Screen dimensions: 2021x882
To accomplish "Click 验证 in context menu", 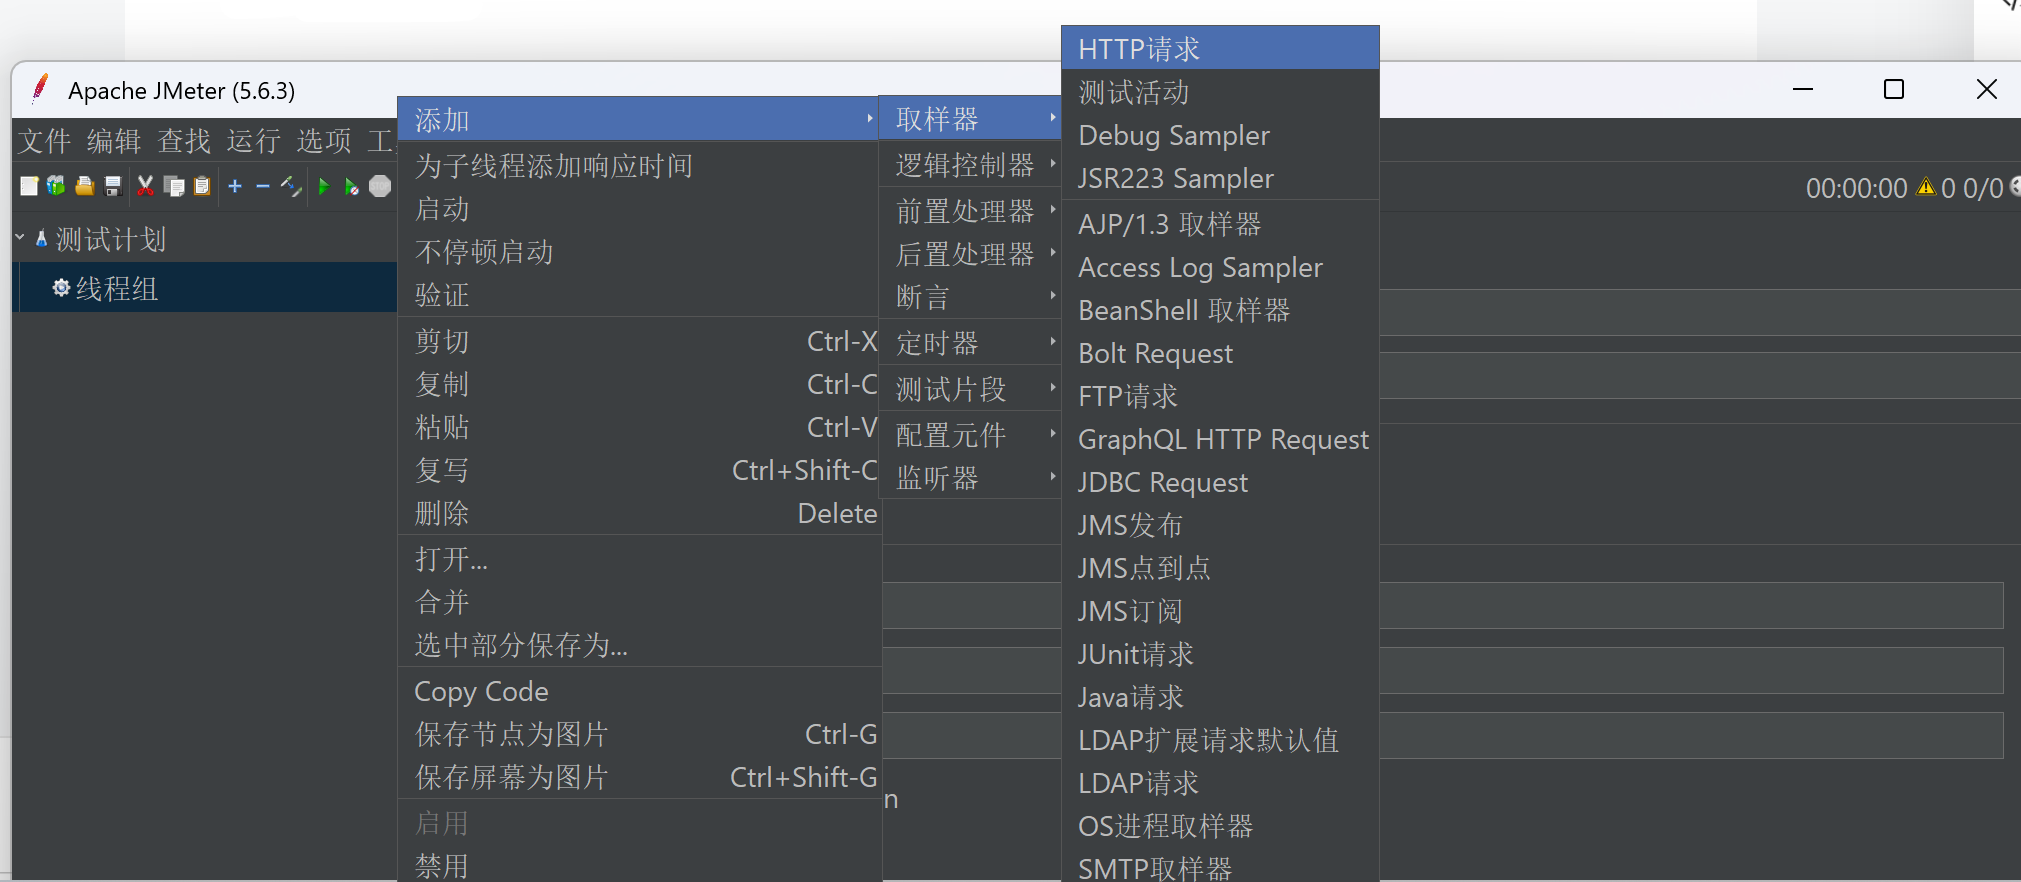I will [638, 295].
